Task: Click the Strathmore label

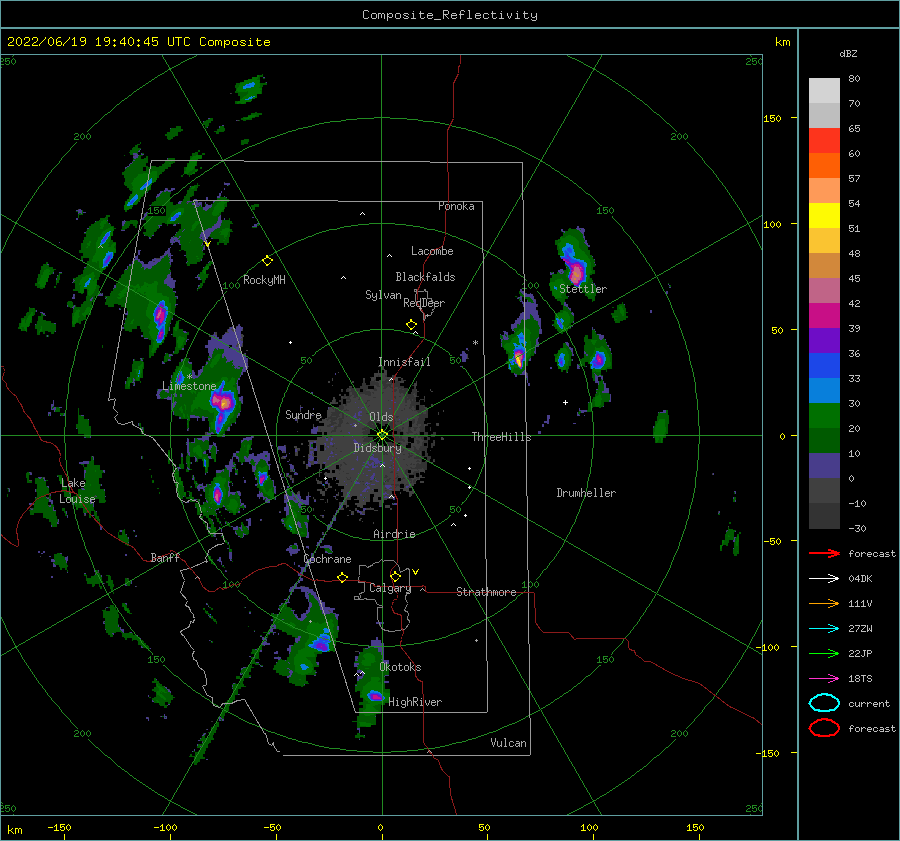Action: click(x=486, y=592)
